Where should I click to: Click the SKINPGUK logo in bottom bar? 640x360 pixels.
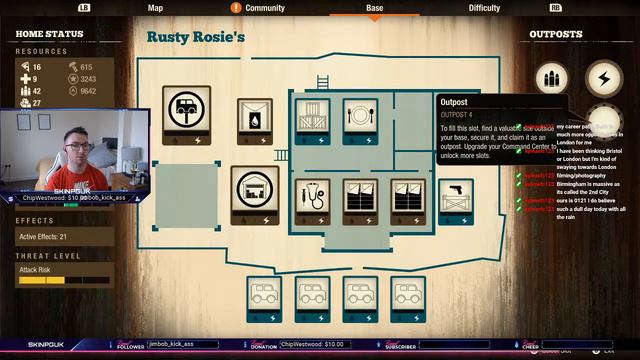point(46,344)
